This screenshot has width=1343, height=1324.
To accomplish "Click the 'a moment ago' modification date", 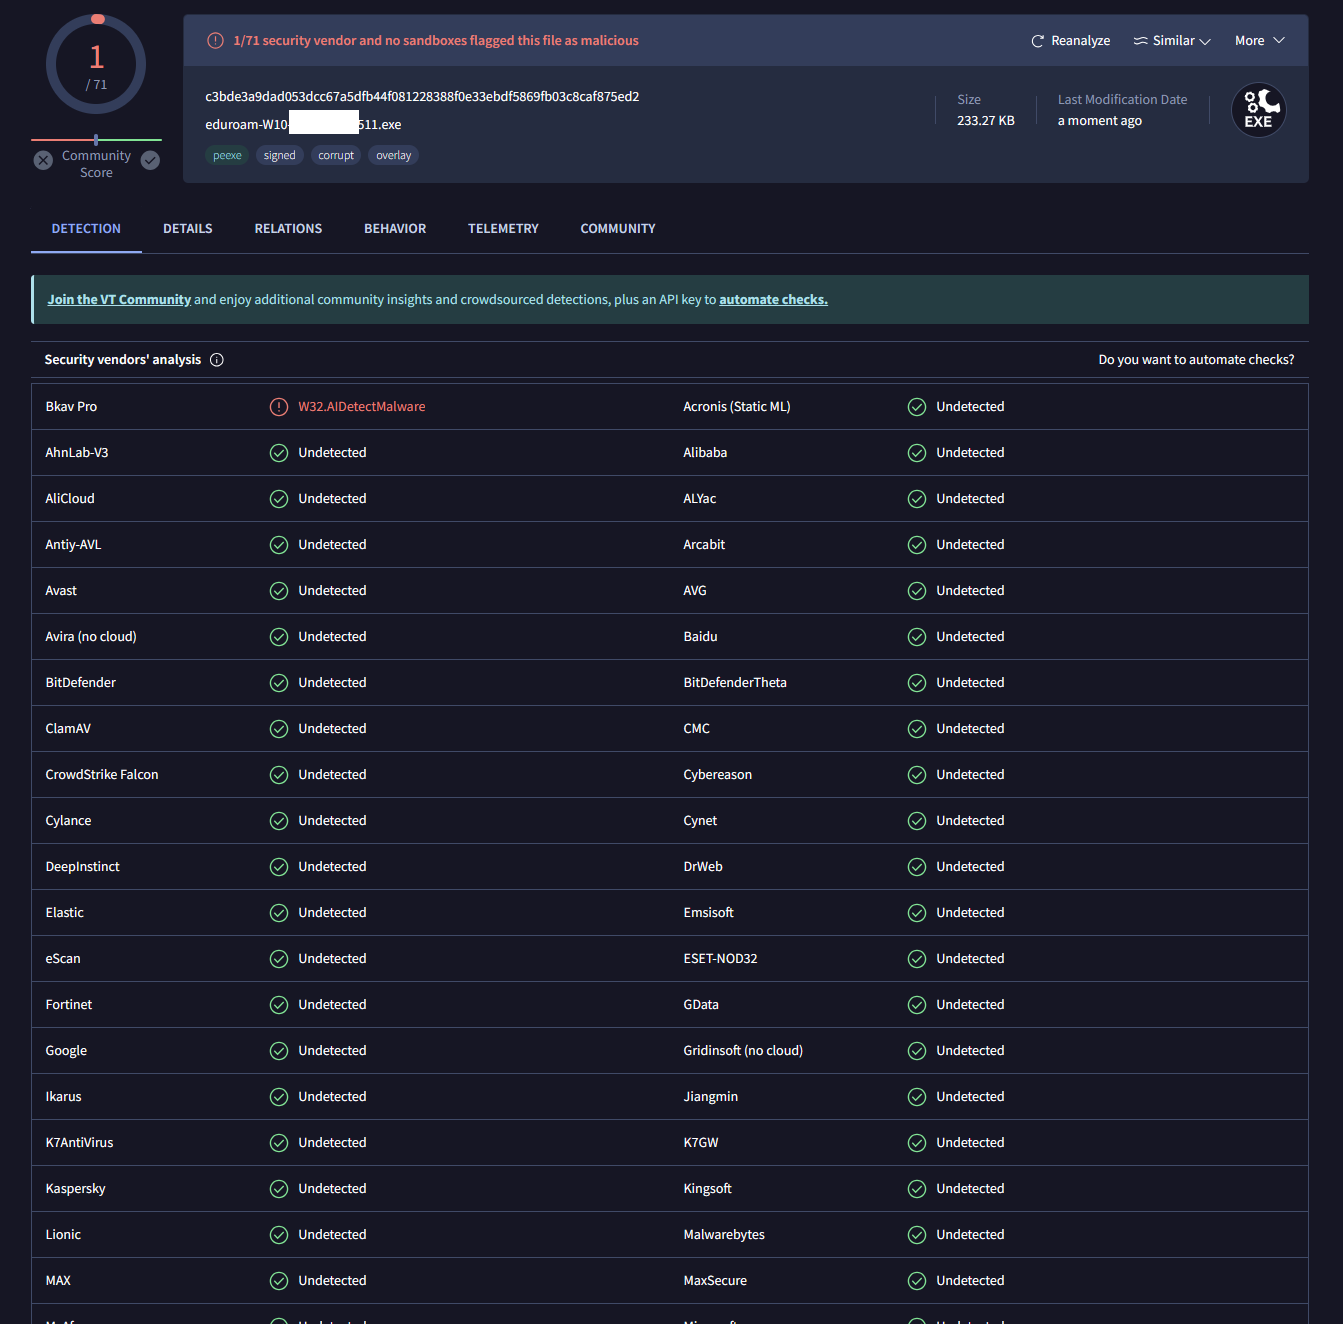I will (x=1100, y=121).
